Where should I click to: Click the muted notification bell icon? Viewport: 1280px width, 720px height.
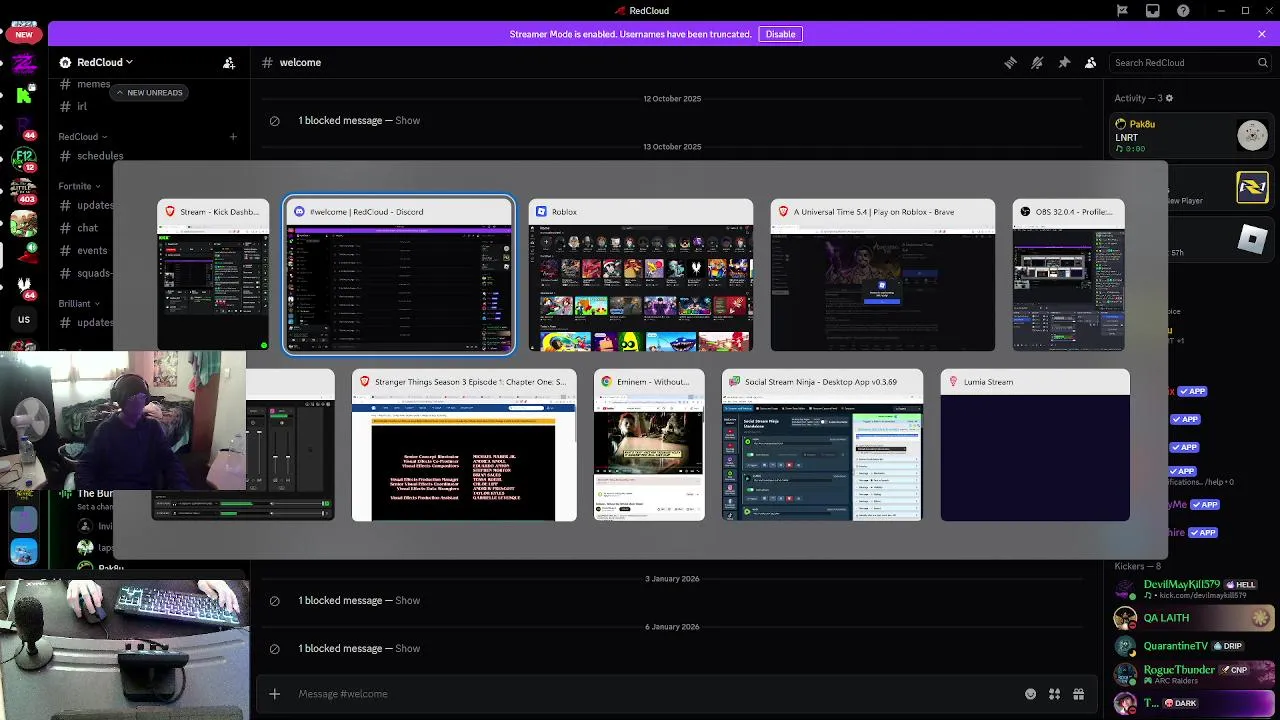(1037, 62)
